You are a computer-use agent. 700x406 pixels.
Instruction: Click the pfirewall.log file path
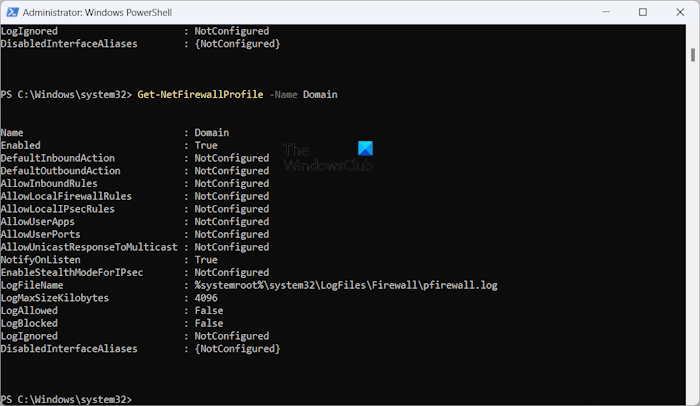point(346,285)
